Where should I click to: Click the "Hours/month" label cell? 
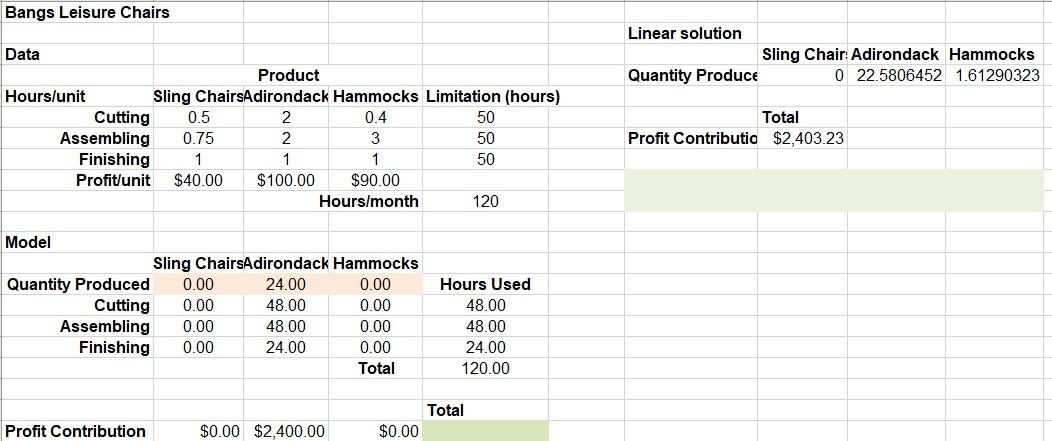coord(369,201)
